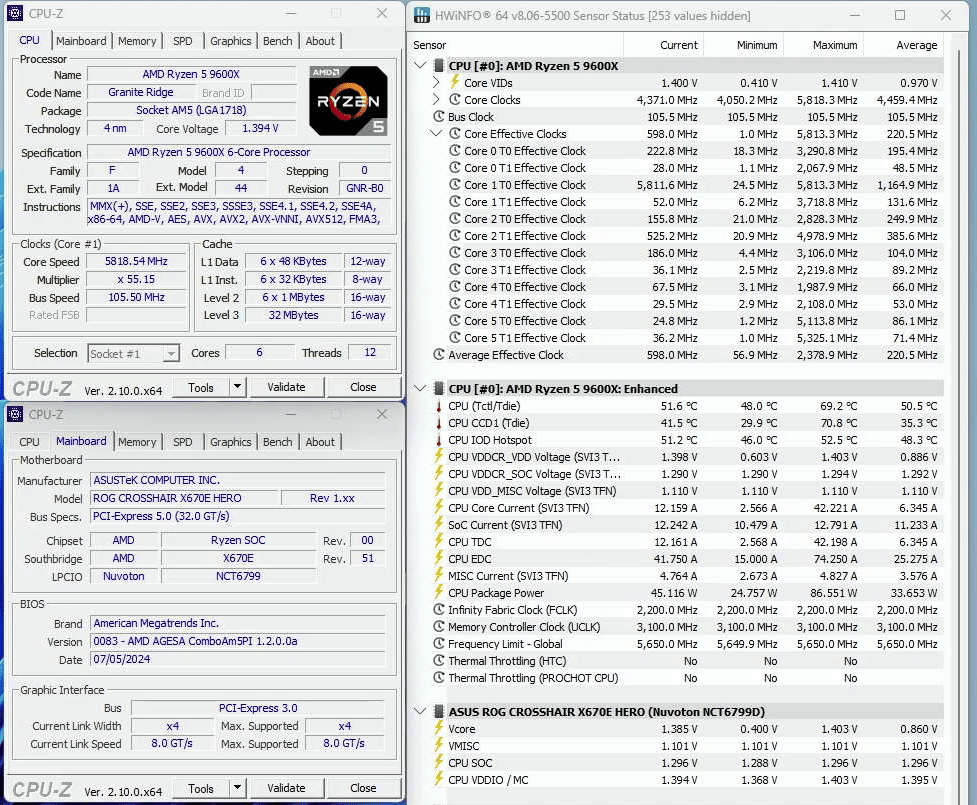Image resolution: width=977 pixels, height=805 pixels.
Task: Click the ROG CROSSHAIR X670E HERO model field
Action: [x=184, y=498]
